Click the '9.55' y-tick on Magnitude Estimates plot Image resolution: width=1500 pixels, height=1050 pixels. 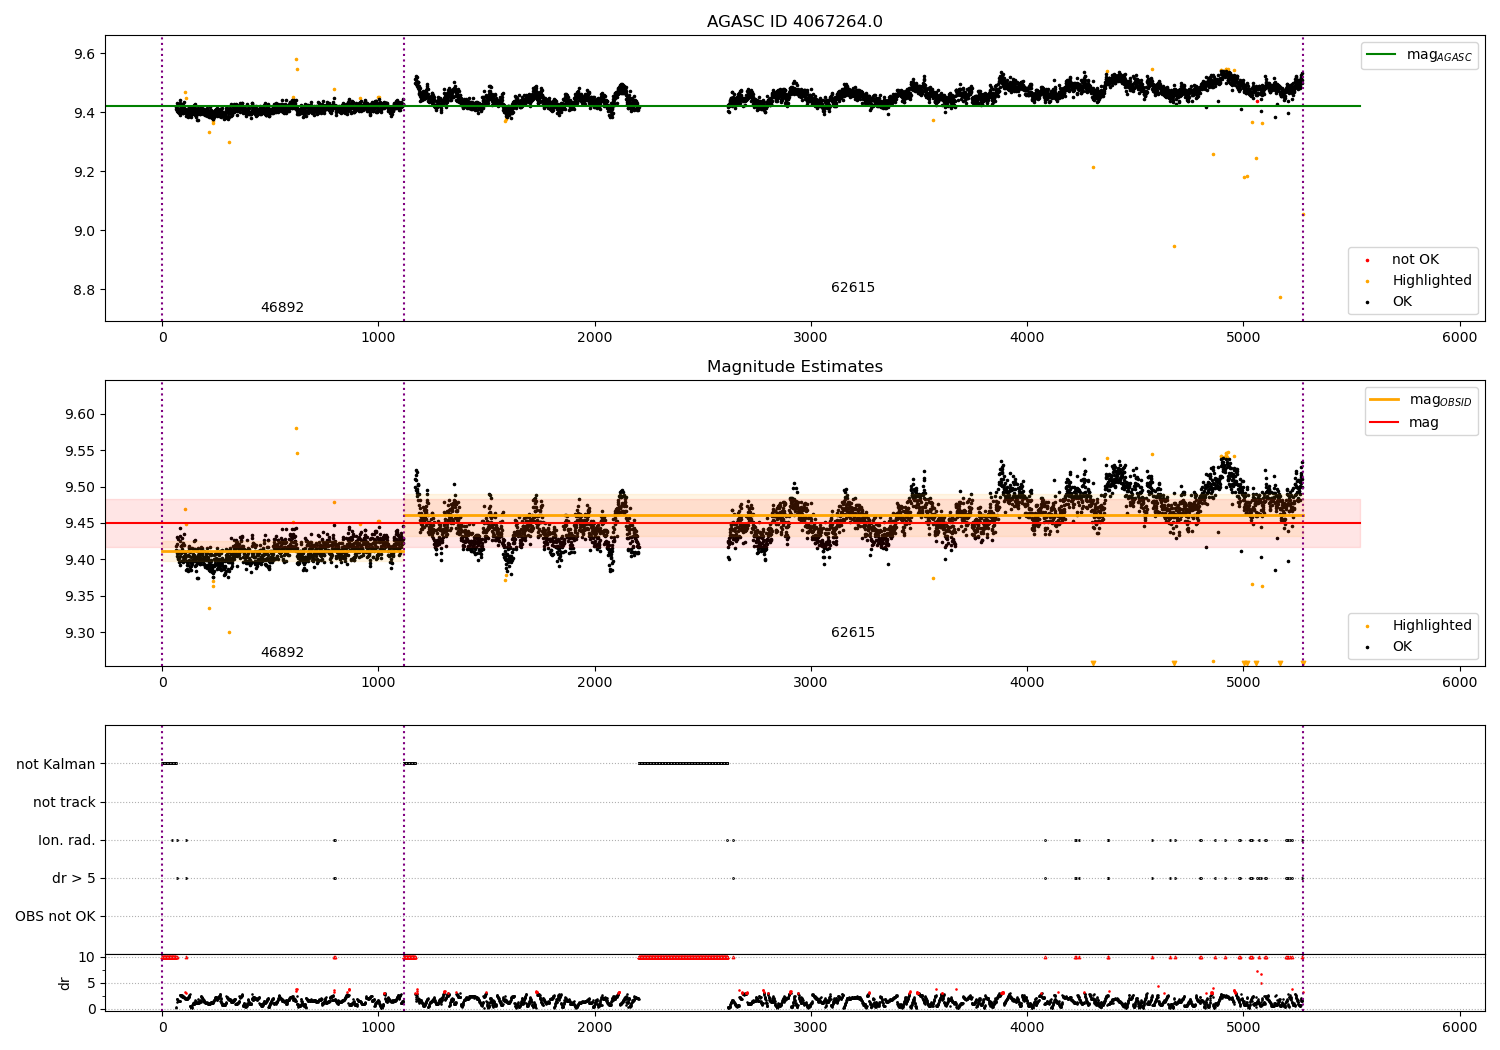80,451
